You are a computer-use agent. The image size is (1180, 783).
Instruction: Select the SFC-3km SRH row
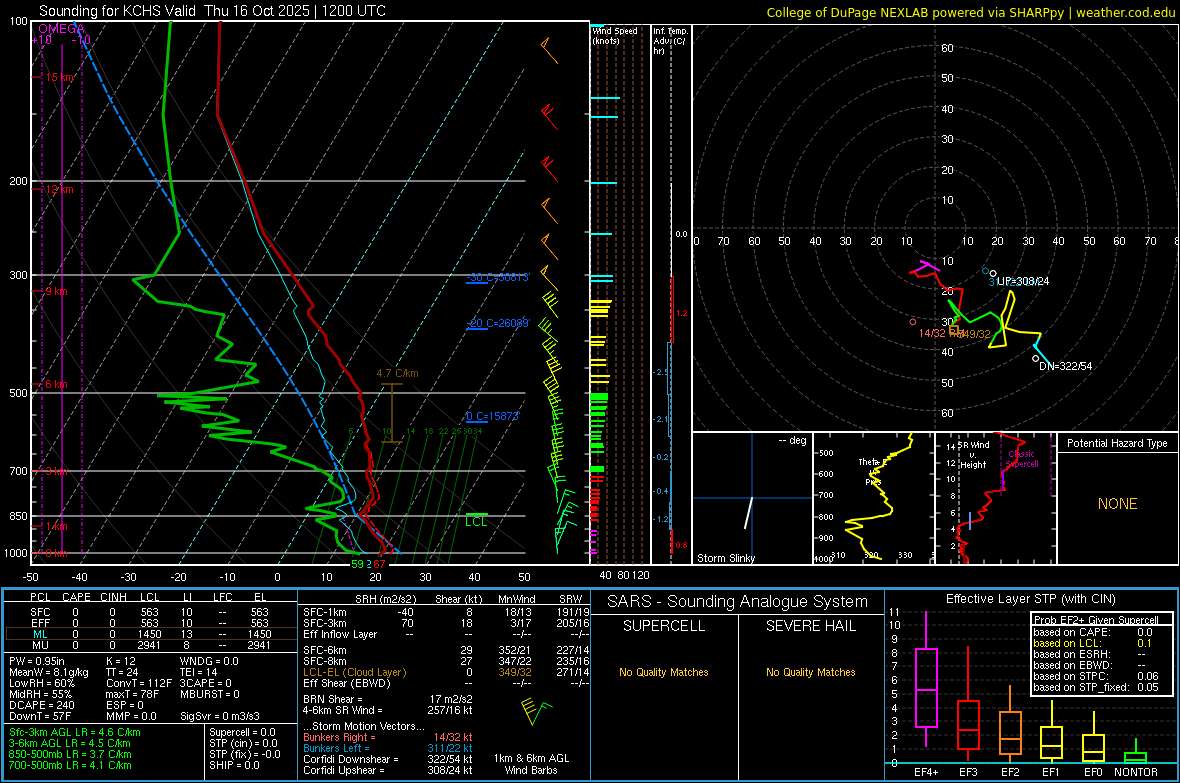click(446, 623)
